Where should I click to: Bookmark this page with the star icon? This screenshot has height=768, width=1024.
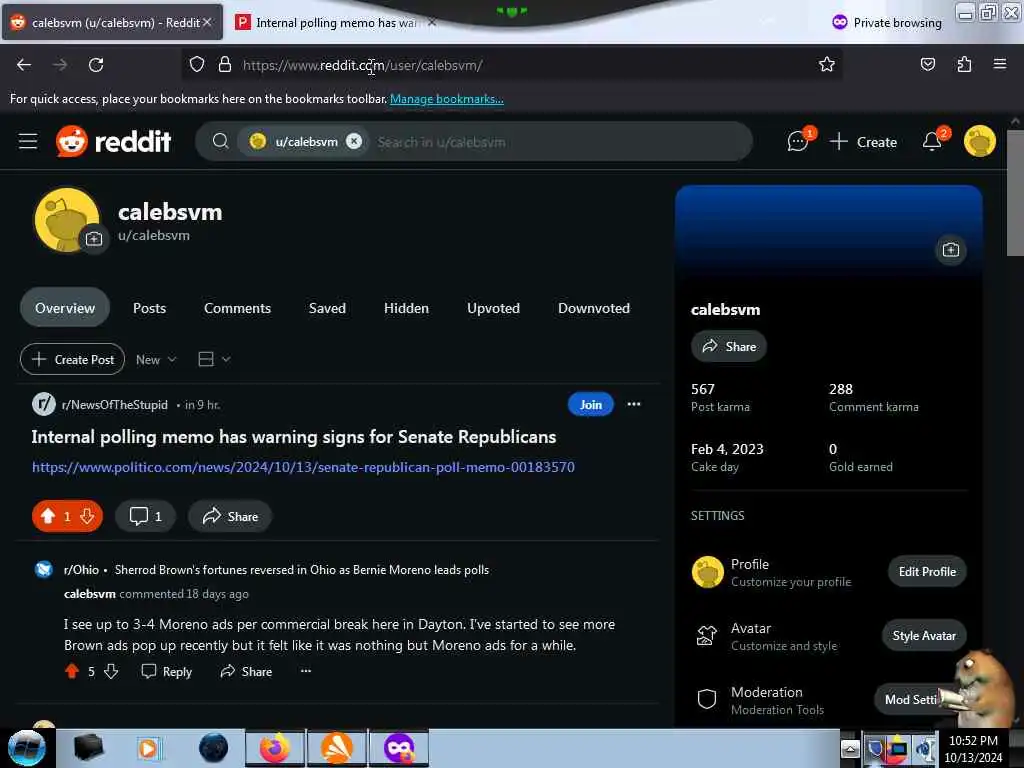[x=827, y=65]
